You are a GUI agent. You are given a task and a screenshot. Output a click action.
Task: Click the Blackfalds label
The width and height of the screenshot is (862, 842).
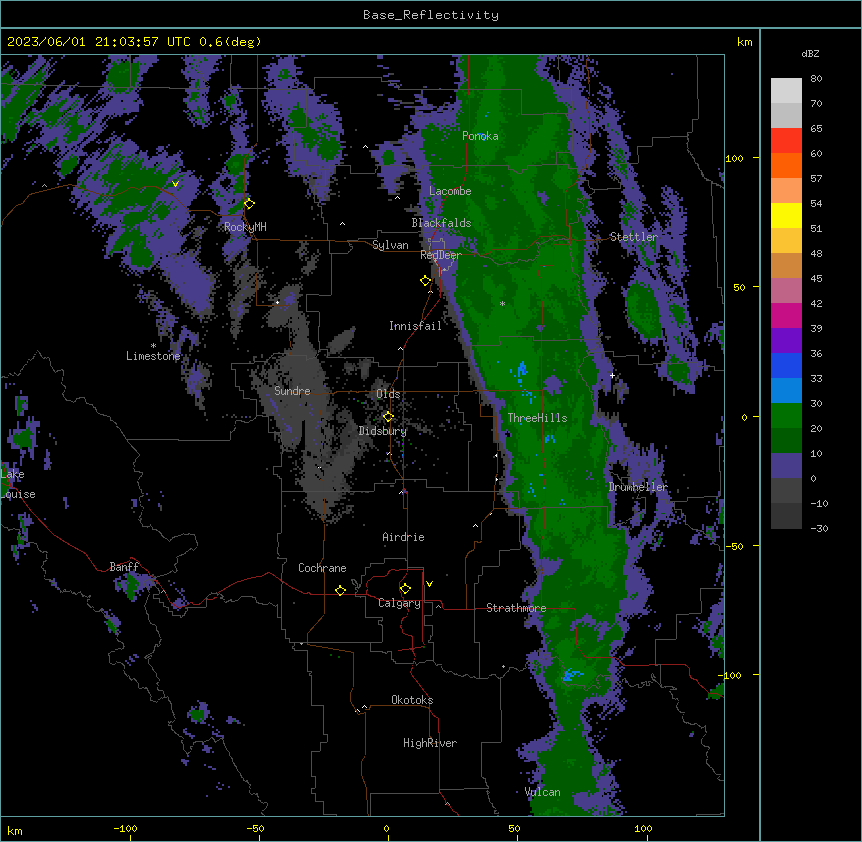click(441, 223)
